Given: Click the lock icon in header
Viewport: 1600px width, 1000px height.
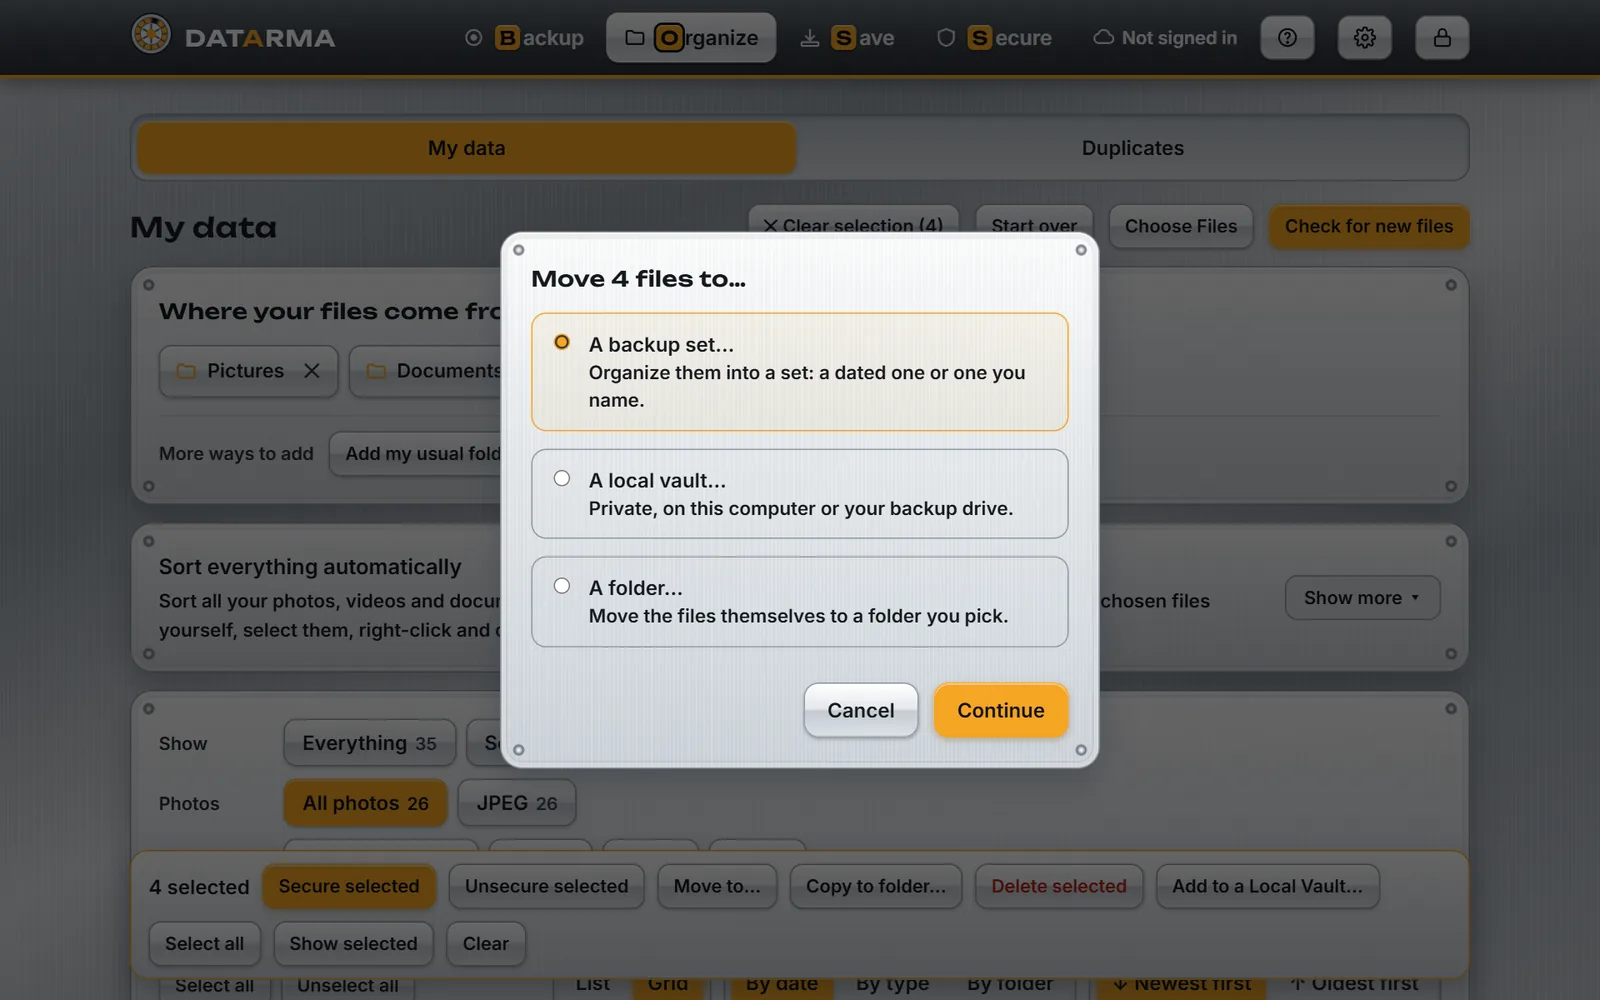Looking at the screenshot, I should click(1442, 38).
